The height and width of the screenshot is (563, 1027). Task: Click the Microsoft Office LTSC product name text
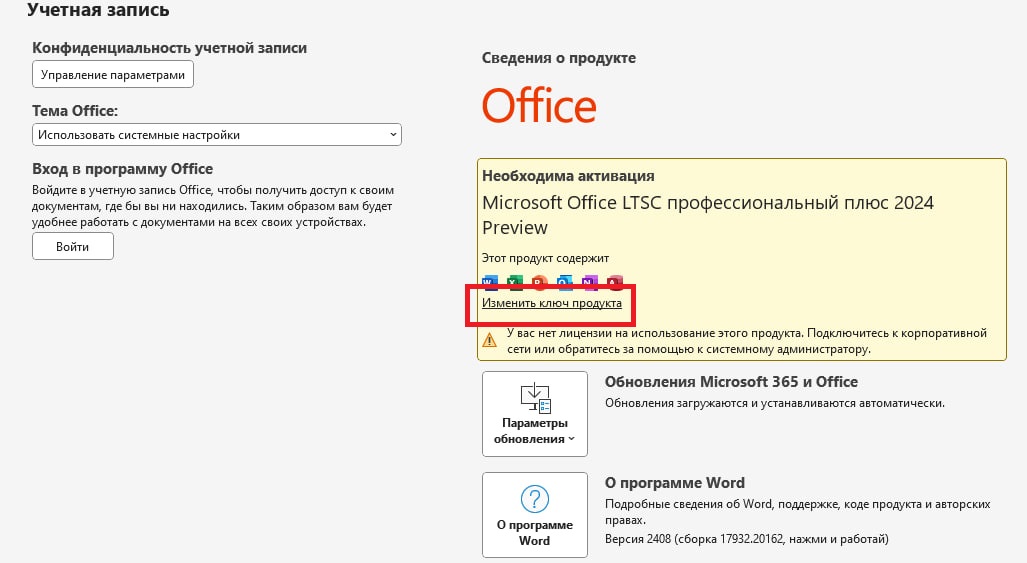[707, 215]
